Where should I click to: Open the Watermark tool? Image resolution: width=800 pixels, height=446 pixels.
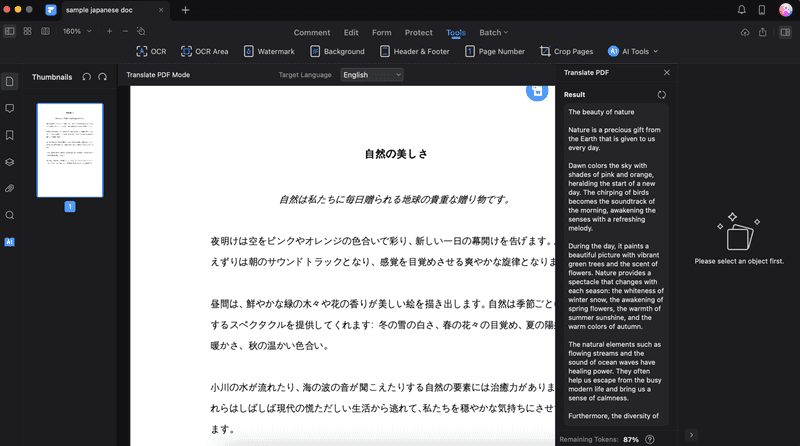pyautogui.click(x=269, y=52)
